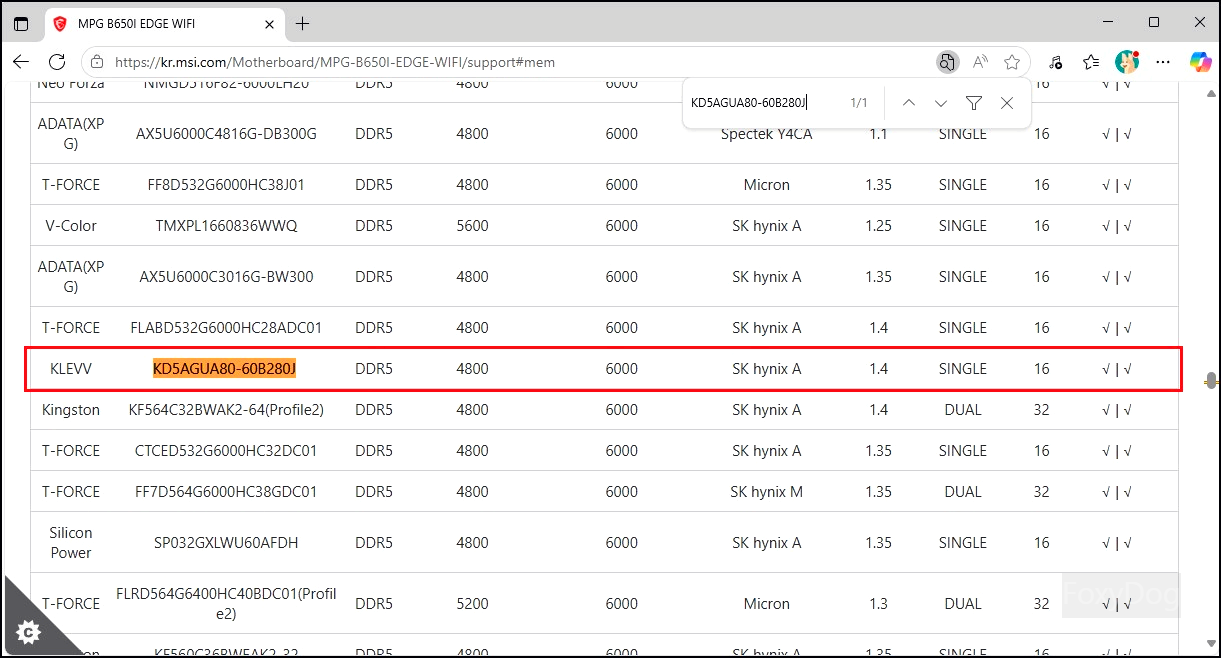Click Micron chipset in FF8D532G6000HC38J01 row
The image size is (1221, 658).
click(x=767, y=185)
